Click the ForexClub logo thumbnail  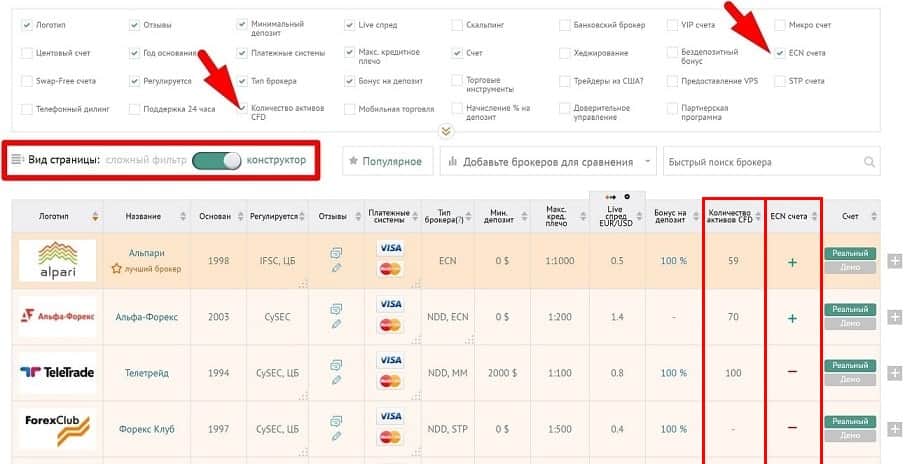[x=58, y=429]
